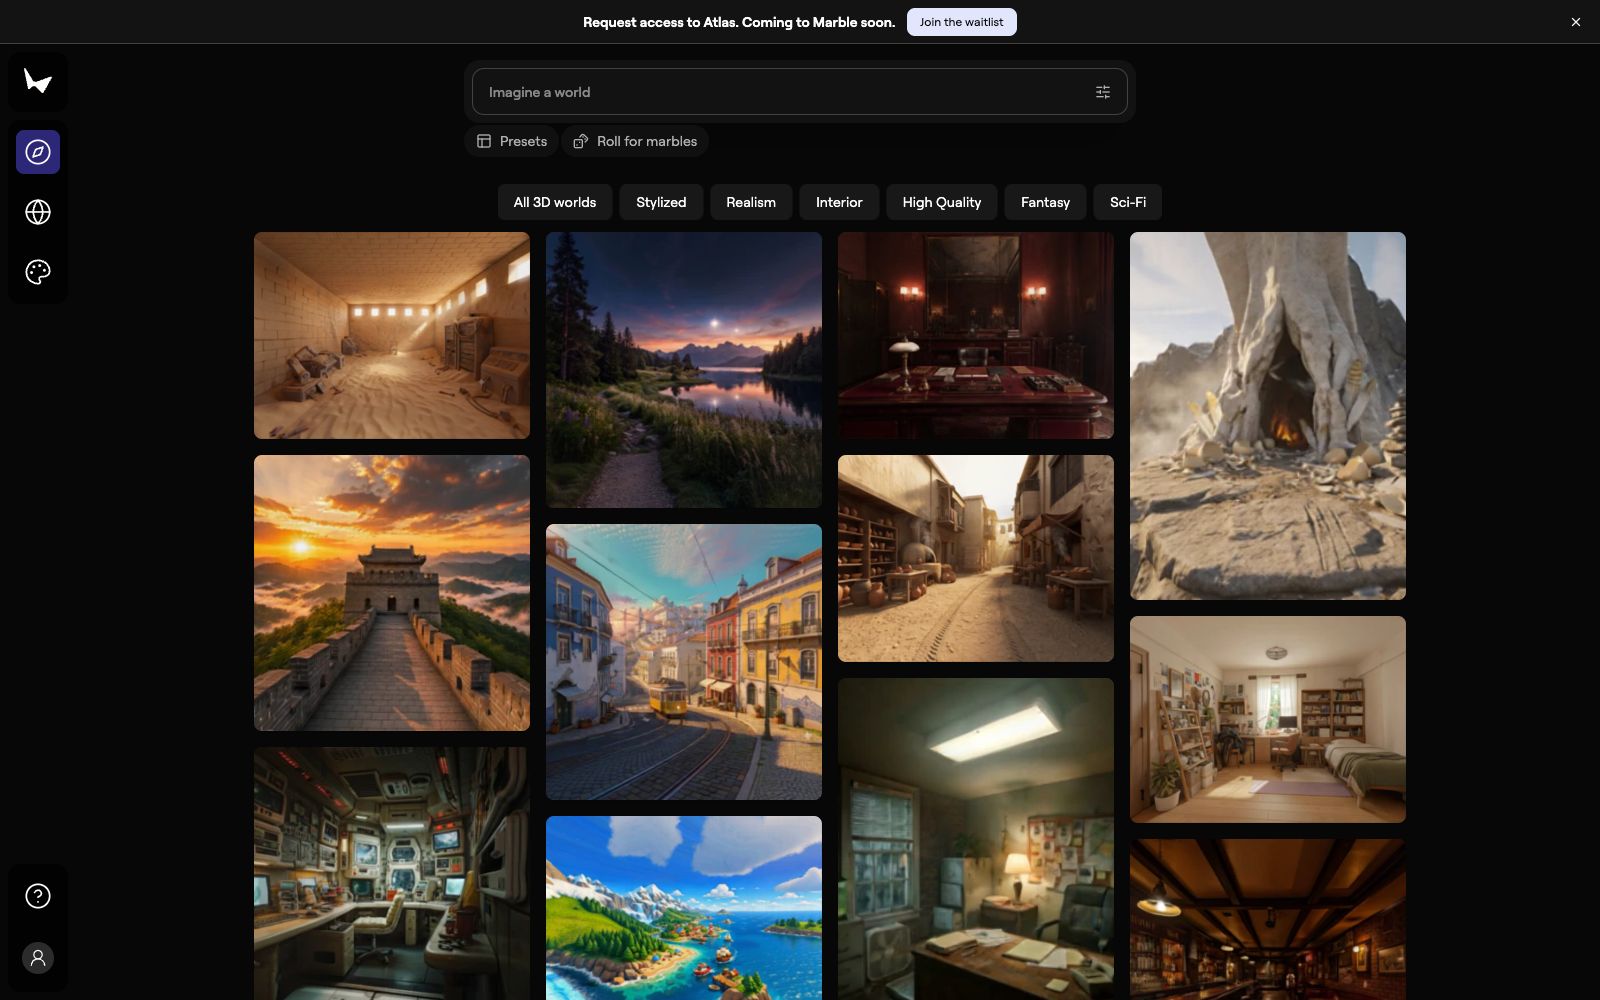Screen dimensions: 1600x1000
Task: Open the spaceship control room world
Action: pyautogui.click(x=392, y=873)
